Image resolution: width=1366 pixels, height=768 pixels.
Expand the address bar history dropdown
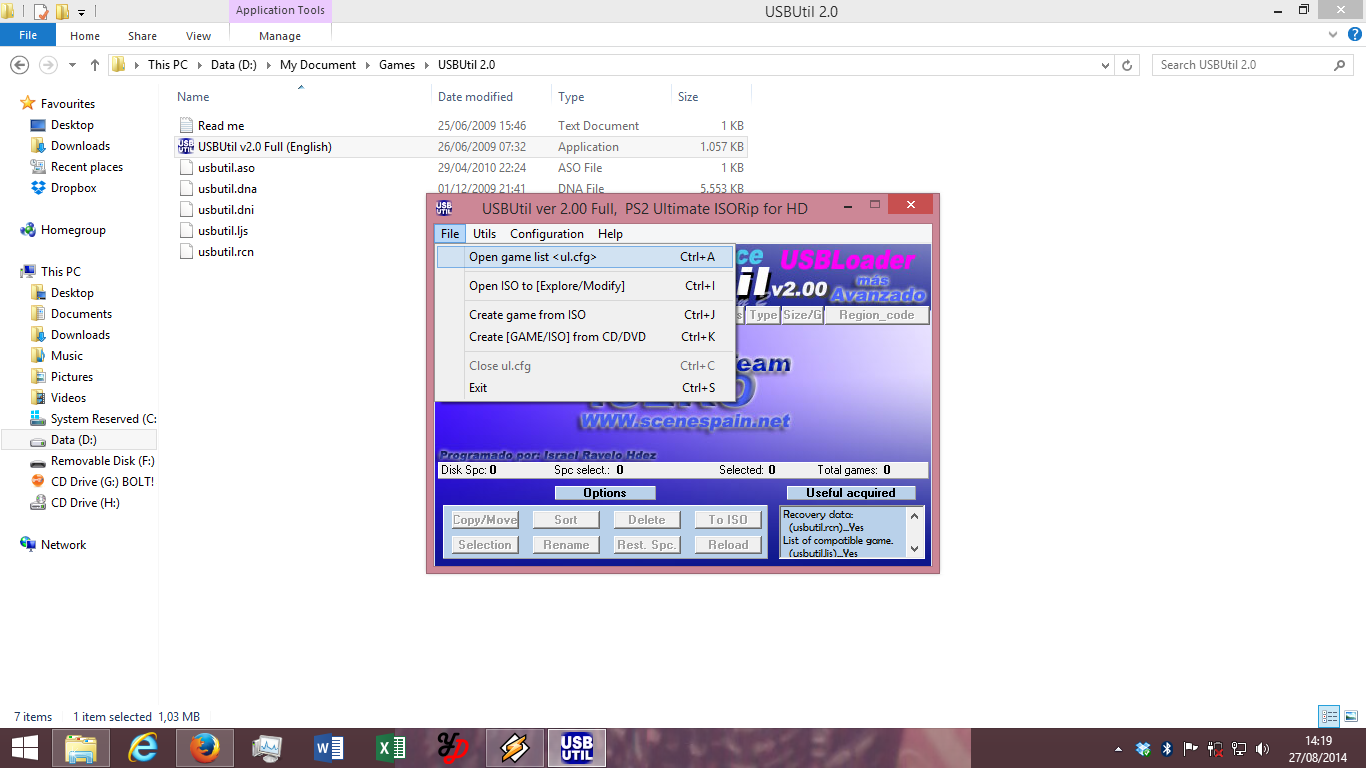click(x=1105, y=65)
